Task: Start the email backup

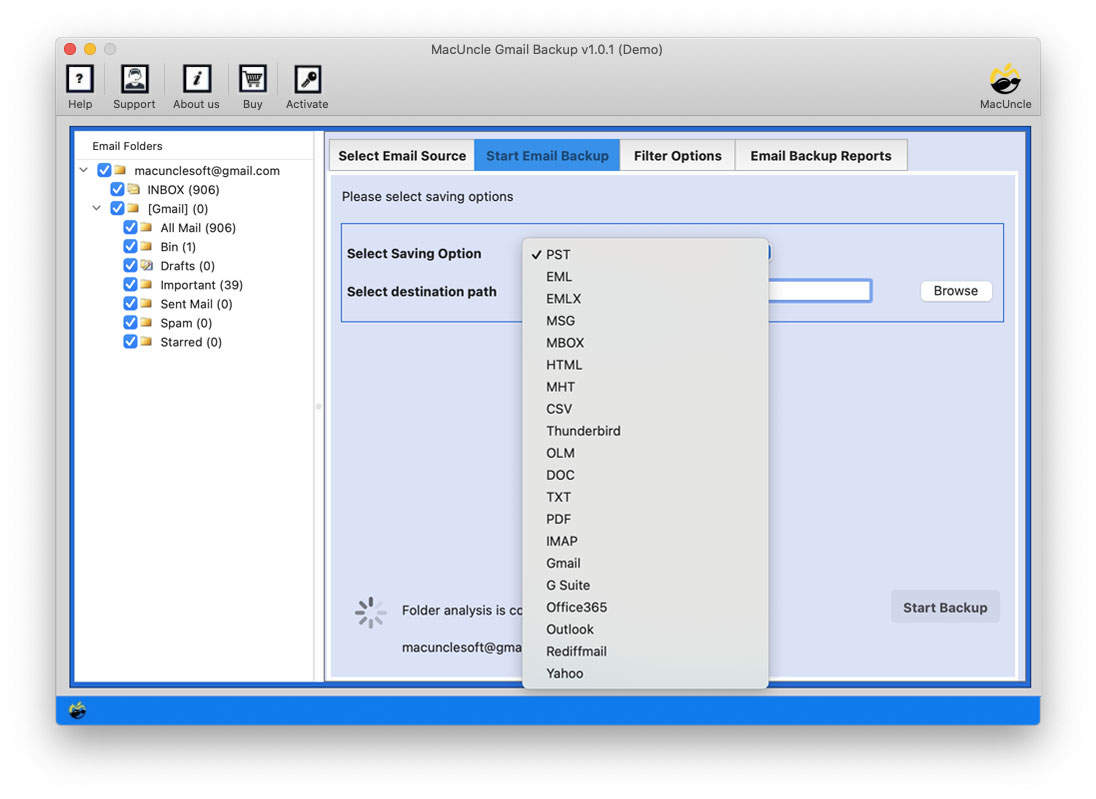Action: pyautogui.click(x=944, y=606)
